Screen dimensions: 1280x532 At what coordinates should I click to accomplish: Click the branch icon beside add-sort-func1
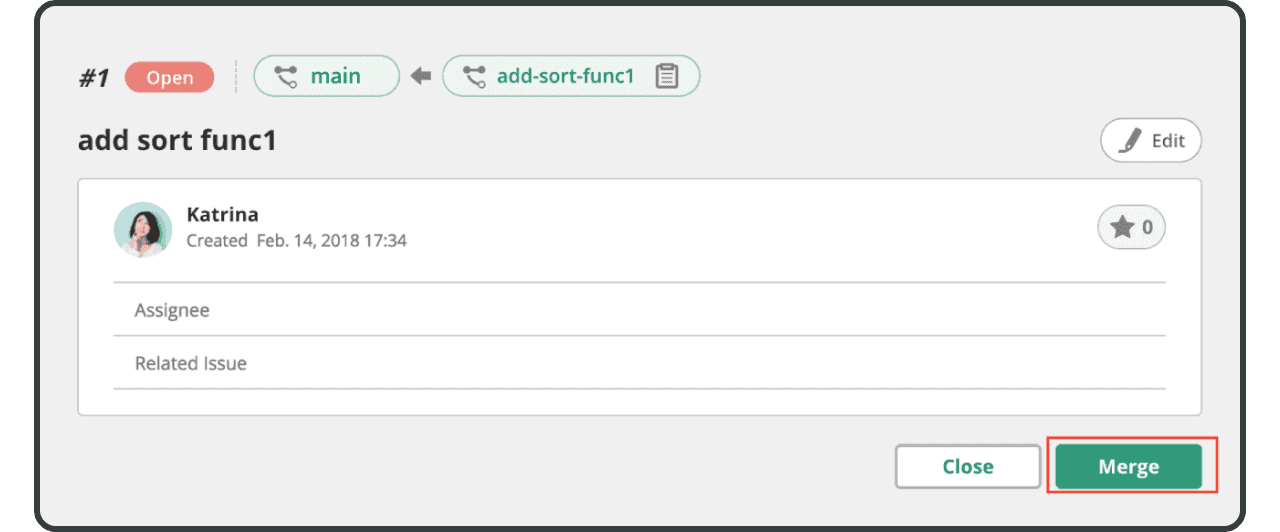[475, 76]
